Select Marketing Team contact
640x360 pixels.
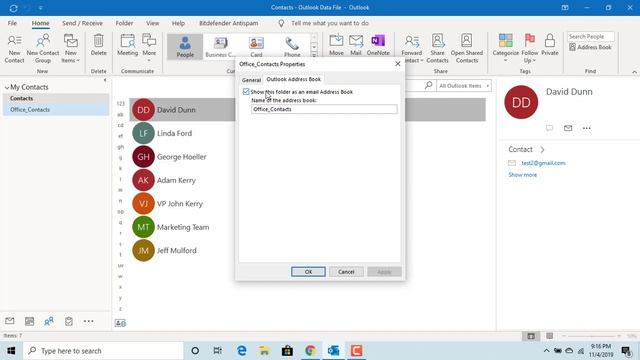[182, 227]
